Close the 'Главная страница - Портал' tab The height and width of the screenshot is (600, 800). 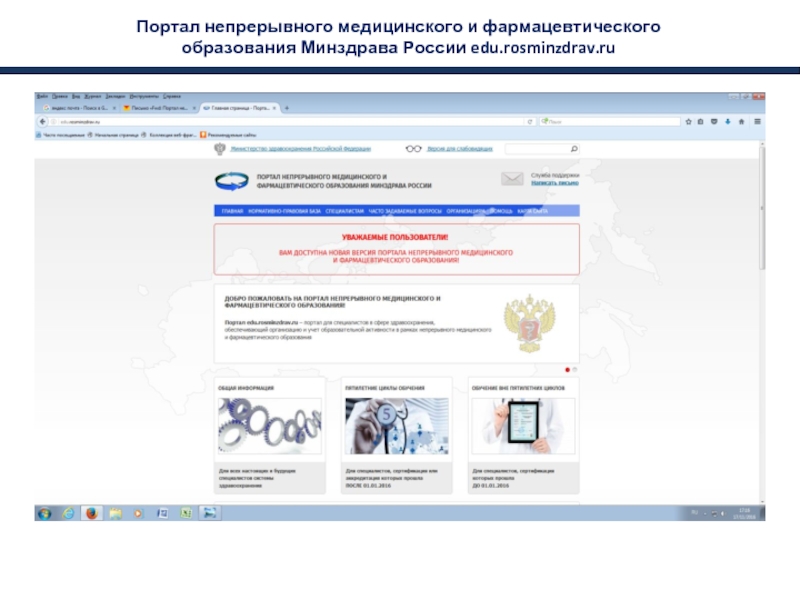pyautogui.click(x=274, y=108)
